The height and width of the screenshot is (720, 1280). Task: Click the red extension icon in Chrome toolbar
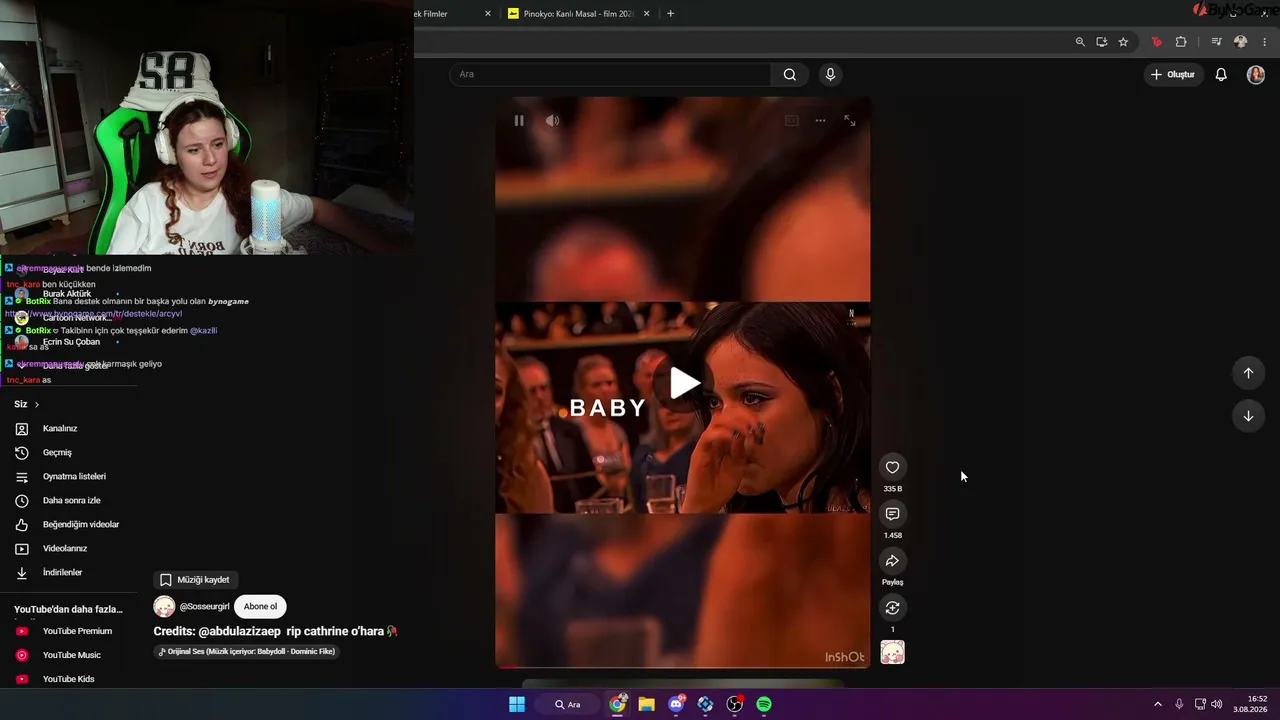click(1157, 42)
